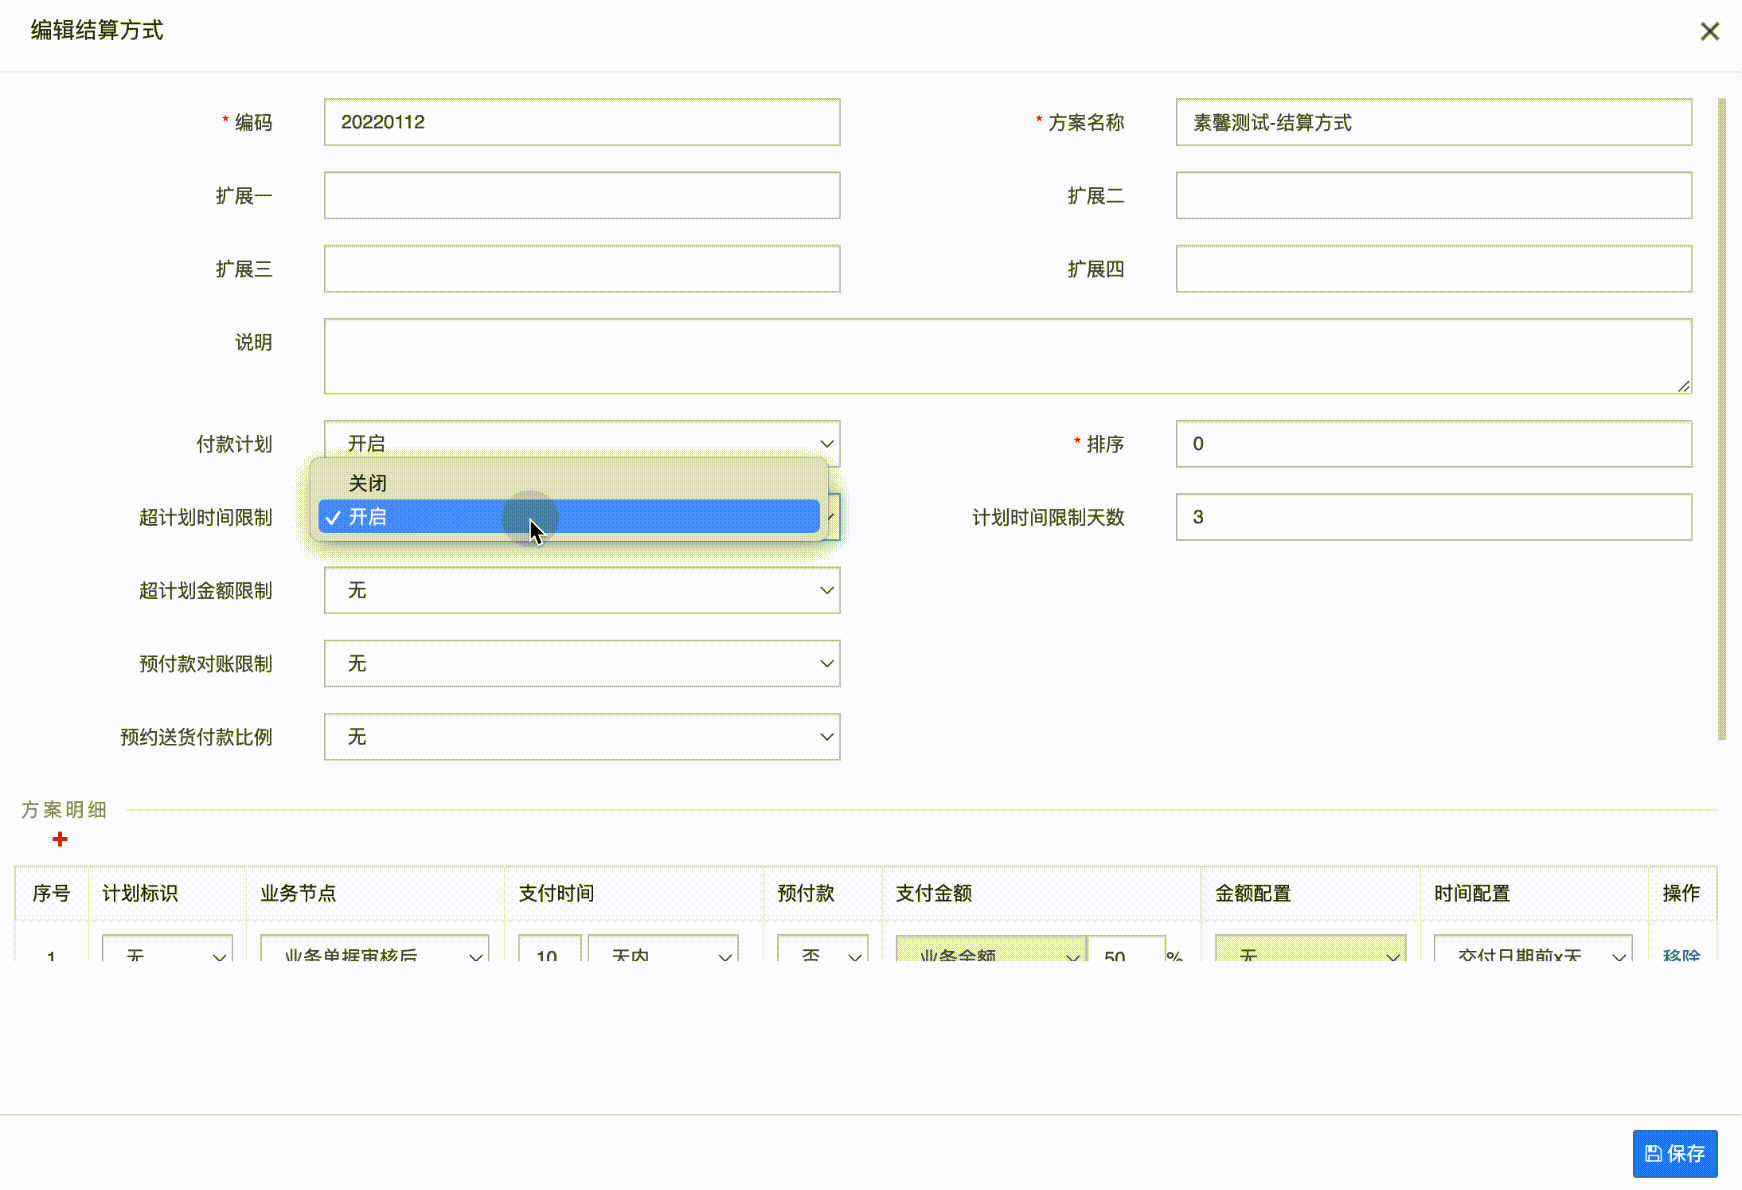
Task: Click the red plus add-row icon
Action: tap(60, 839)
